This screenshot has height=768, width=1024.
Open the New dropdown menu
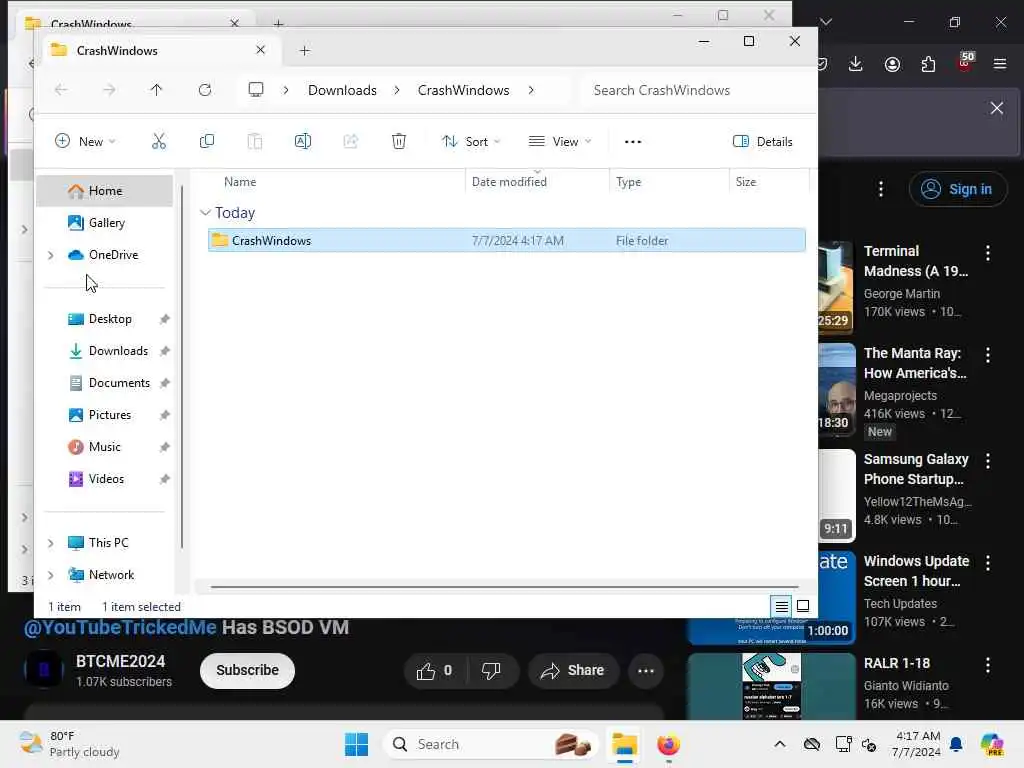pos(85,142)
